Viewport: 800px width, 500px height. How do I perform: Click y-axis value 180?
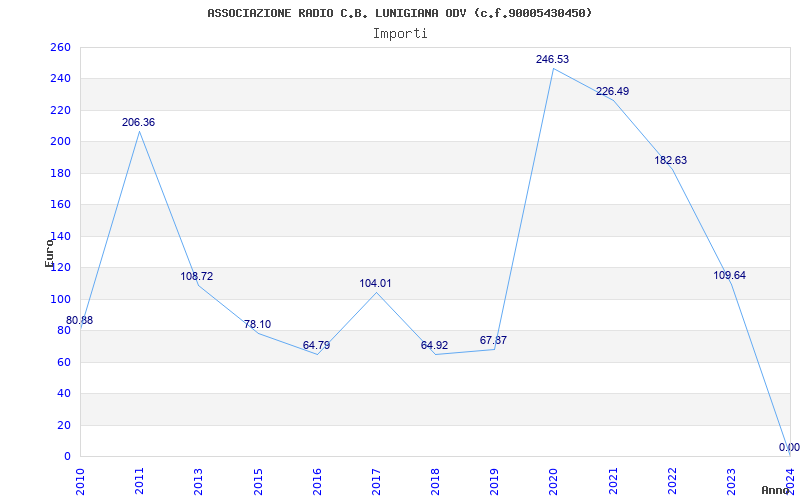(60, 173)
